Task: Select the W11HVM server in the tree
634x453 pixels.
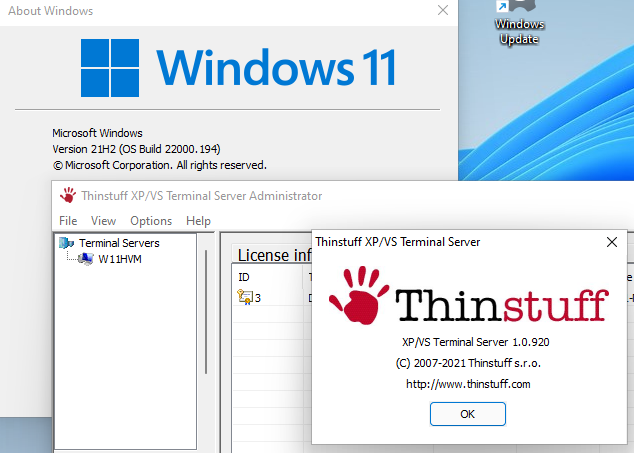Action: click(120, 259)
